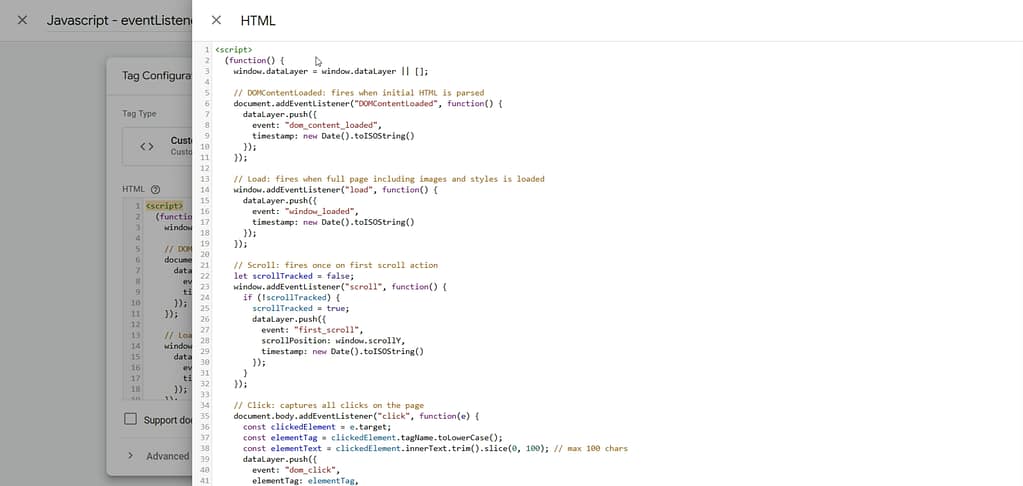The width and height of the screenshot is (1023, 486).
Task: Click the Javascript - eventListener tag name
Action: [x=118, y=20]
